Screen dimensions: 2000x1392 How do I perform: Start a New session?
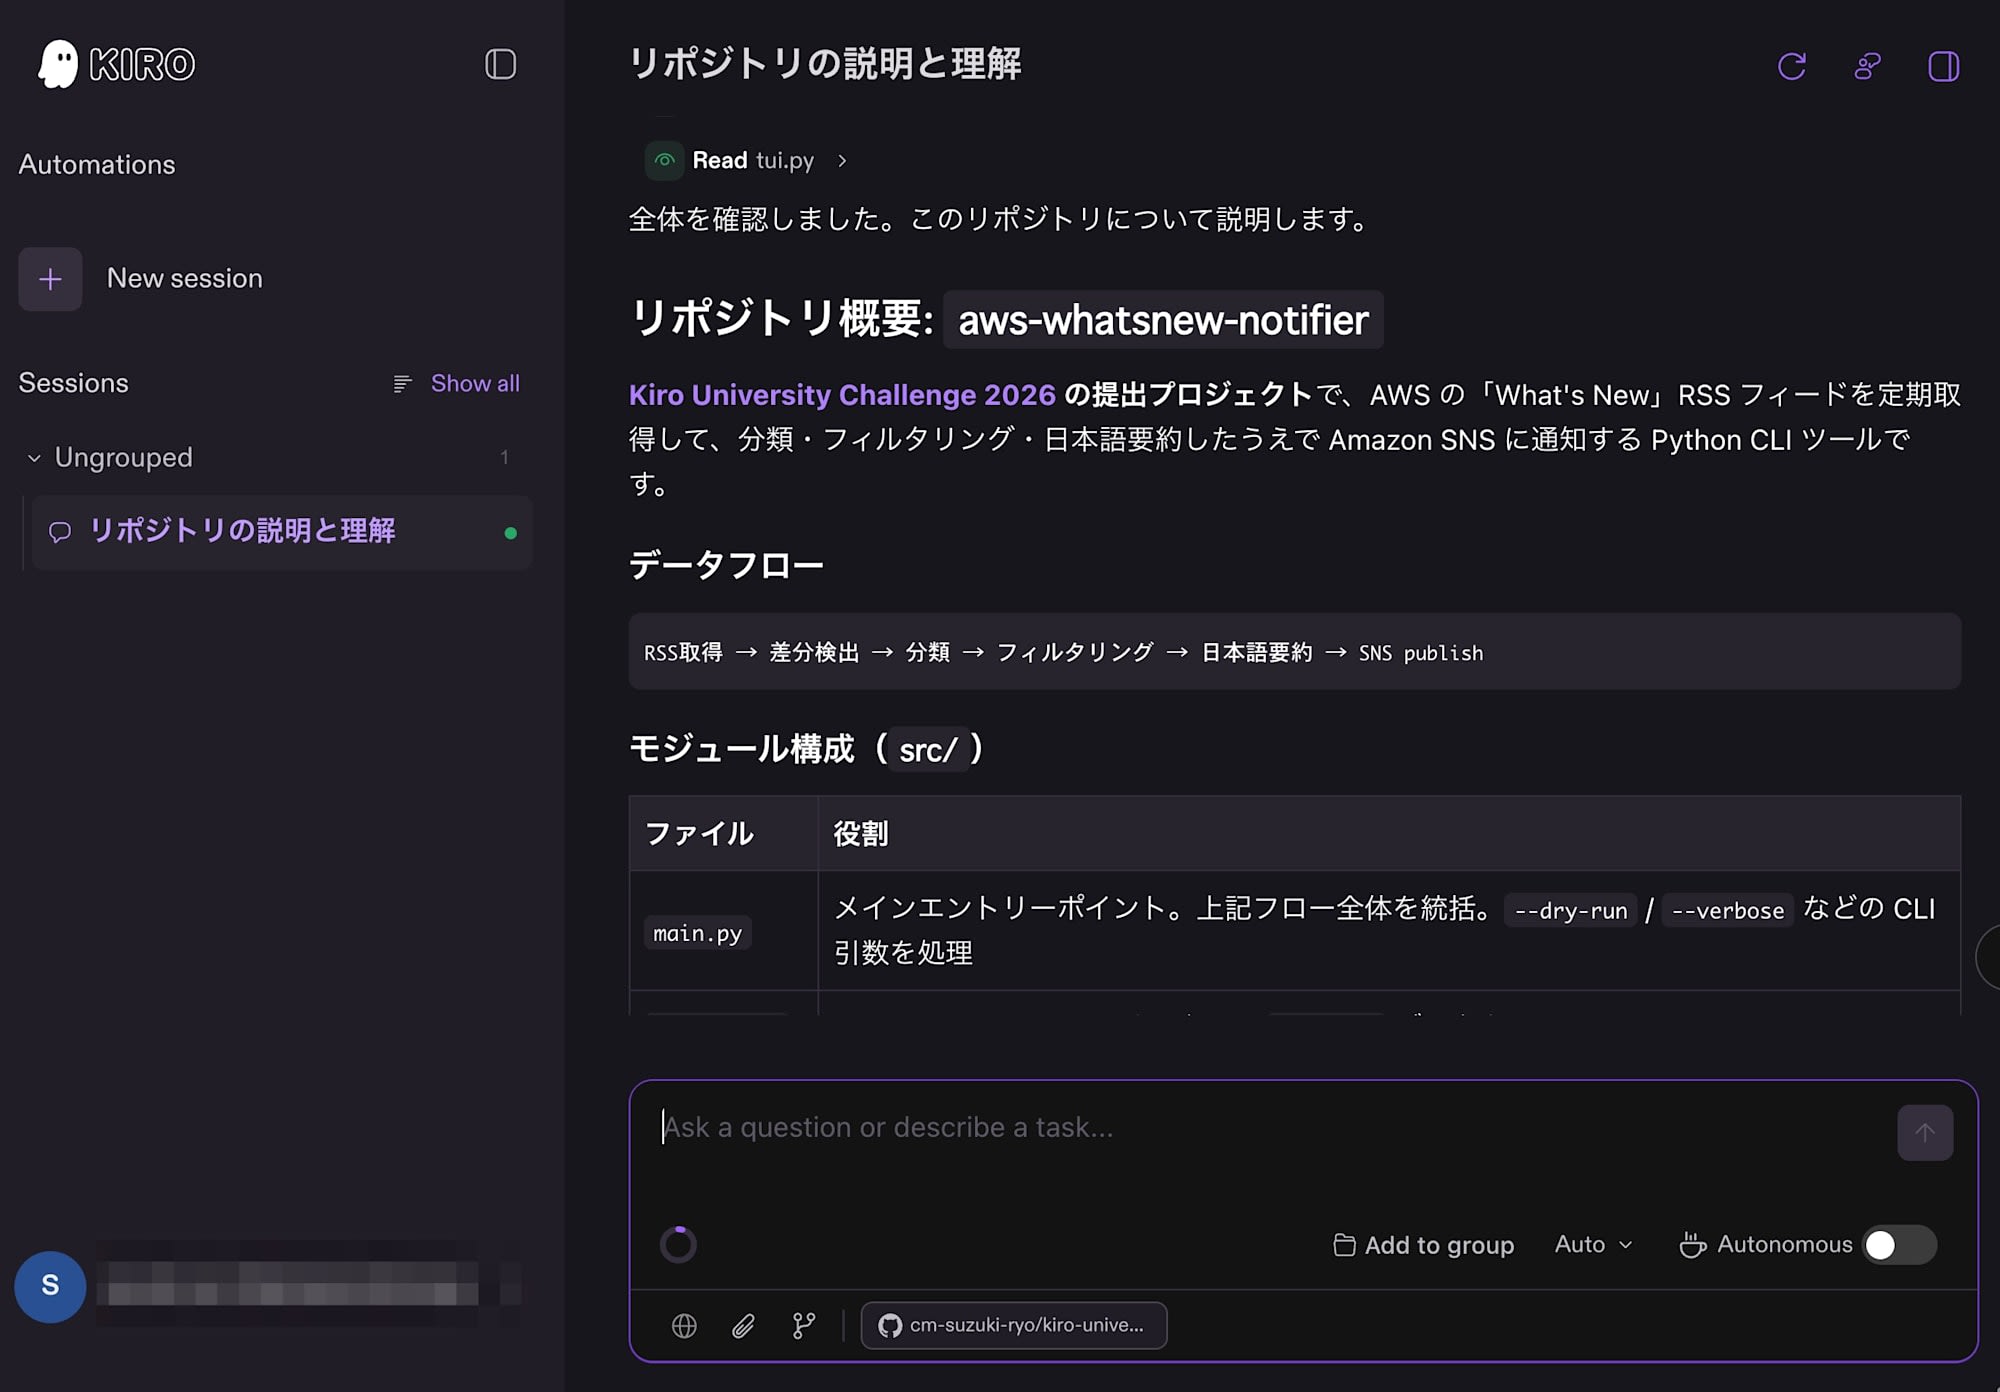(184, 278)
